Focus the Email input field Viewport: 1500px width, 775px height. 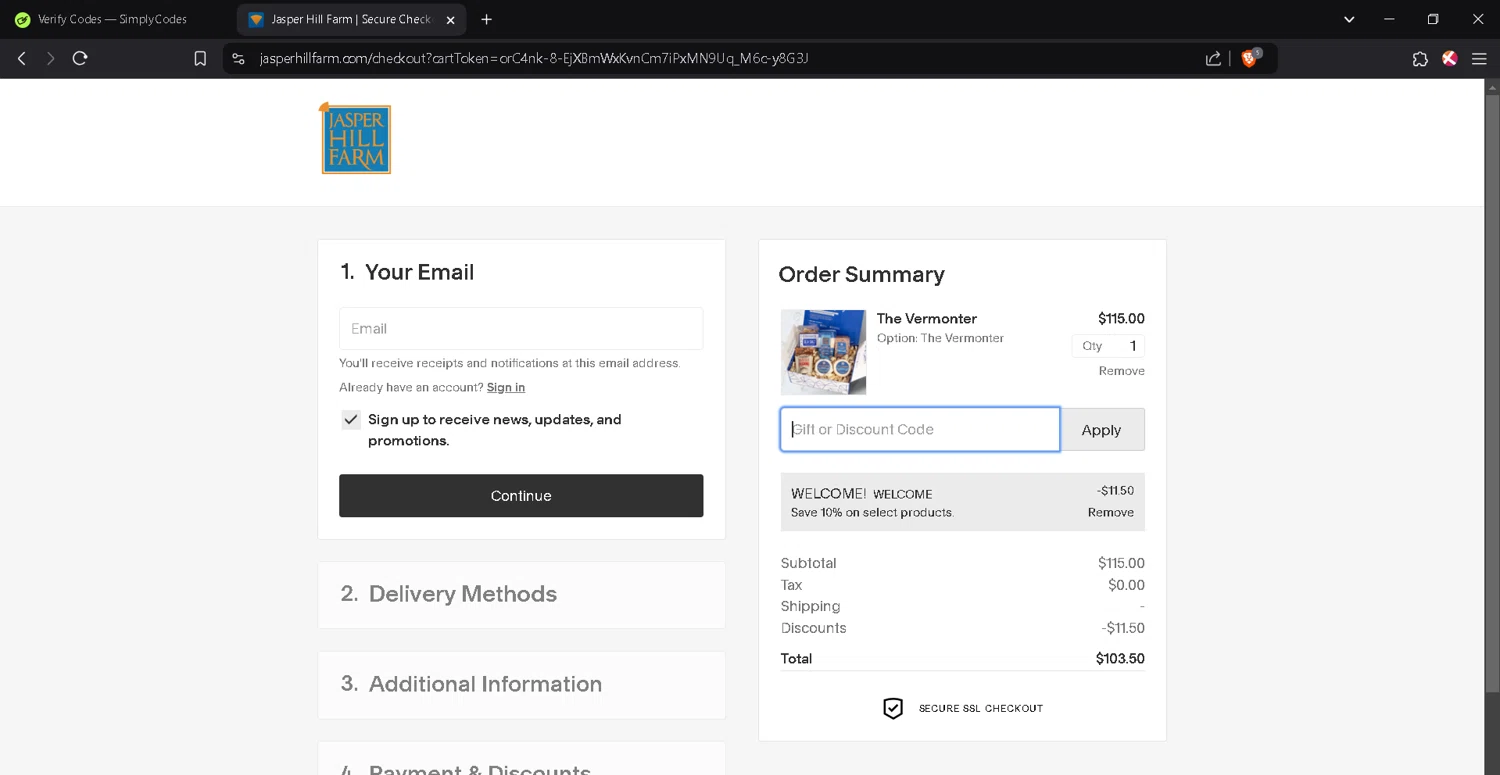521,328
